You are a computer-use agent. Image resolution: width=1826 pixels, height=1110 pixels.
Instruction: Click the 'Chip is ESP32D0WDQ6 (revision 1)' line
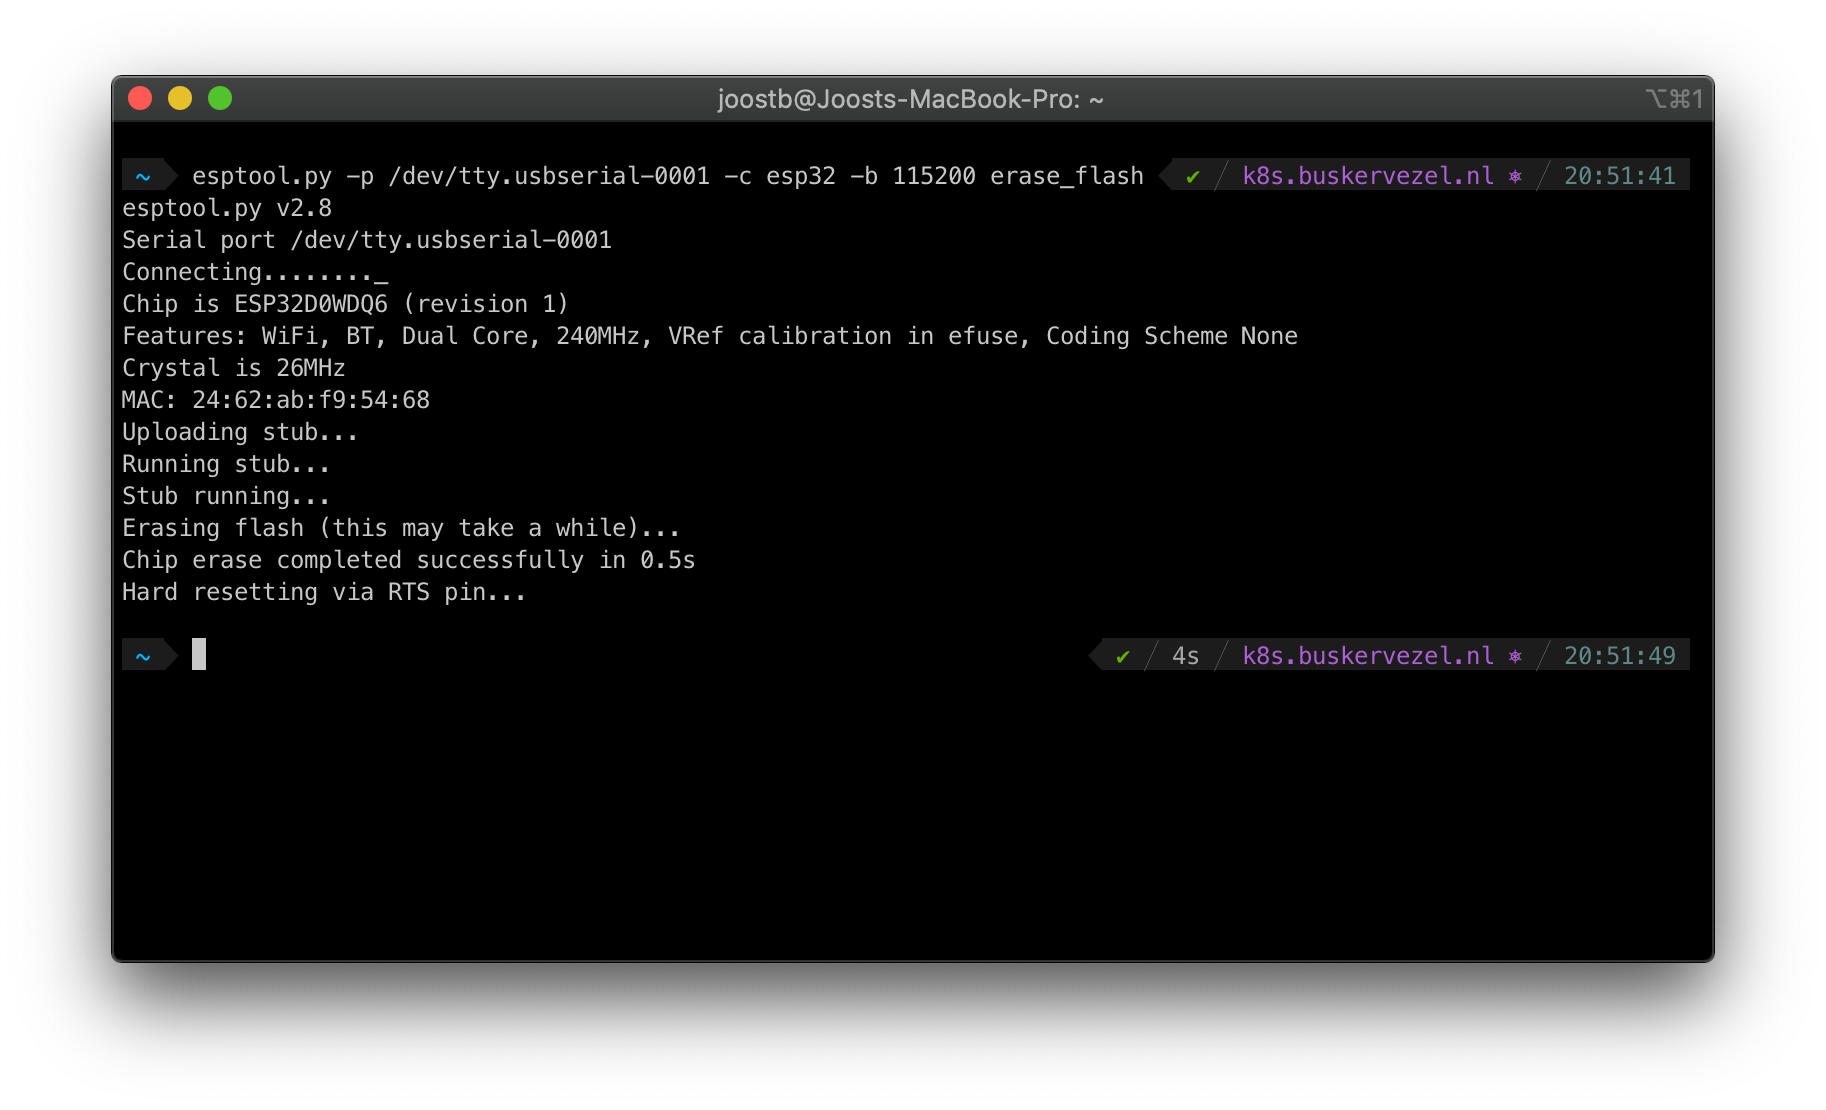click(x=345, y=304)
